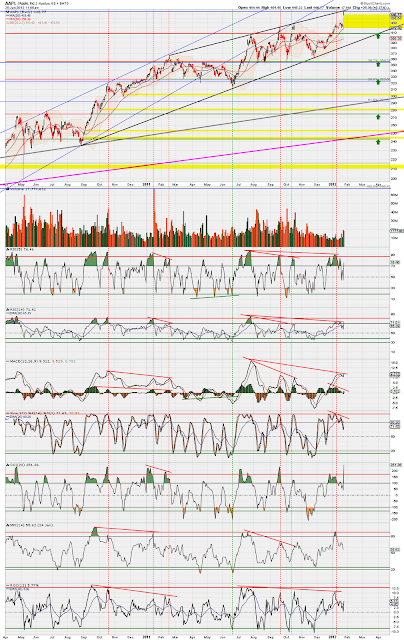404x640 pixels.
Task: Select the ROC(12) indicator label
Action: tap(22, 585)
